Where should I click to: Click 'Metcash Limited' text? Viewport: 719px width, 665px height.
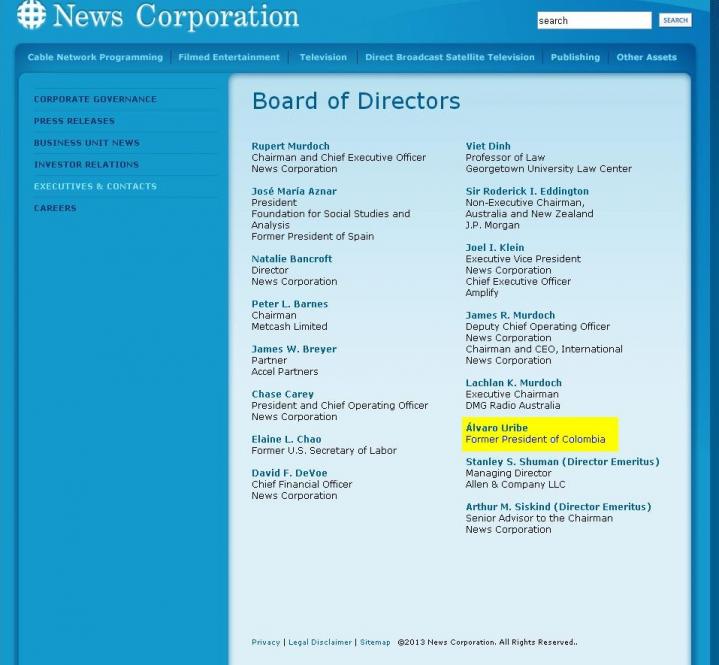click(289, 327)
